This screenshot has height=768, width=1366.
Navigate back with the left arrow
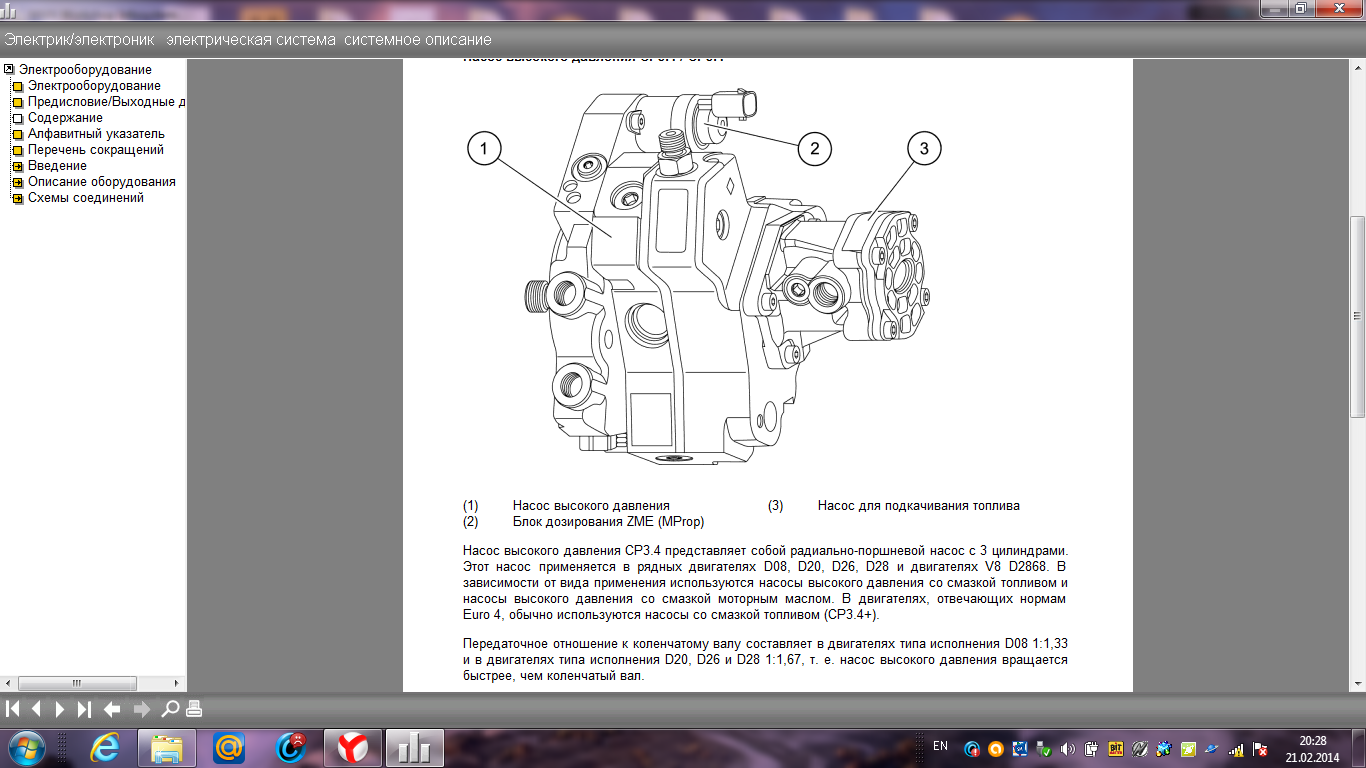click(x=112, y=709)
